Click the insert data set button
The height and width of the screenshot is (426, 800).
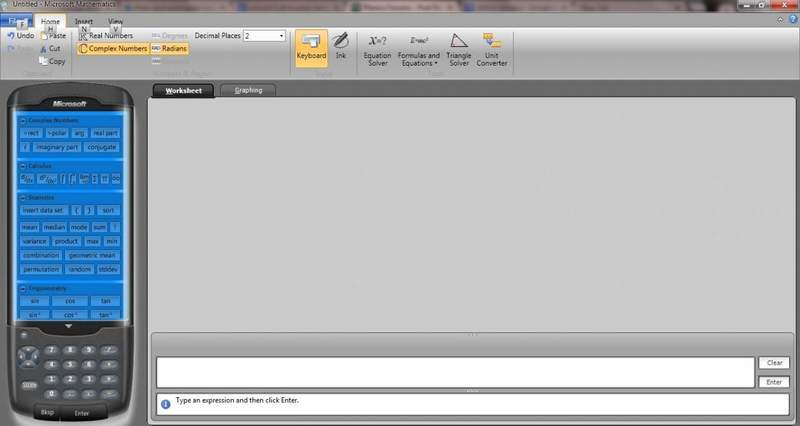click(x=43, y=210)
